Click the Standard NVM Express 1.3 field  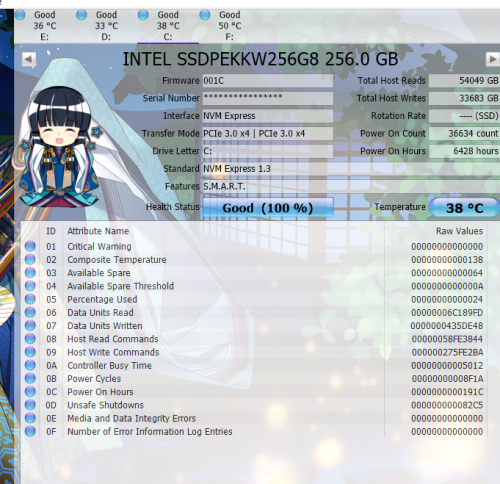[x=351, y=169]
